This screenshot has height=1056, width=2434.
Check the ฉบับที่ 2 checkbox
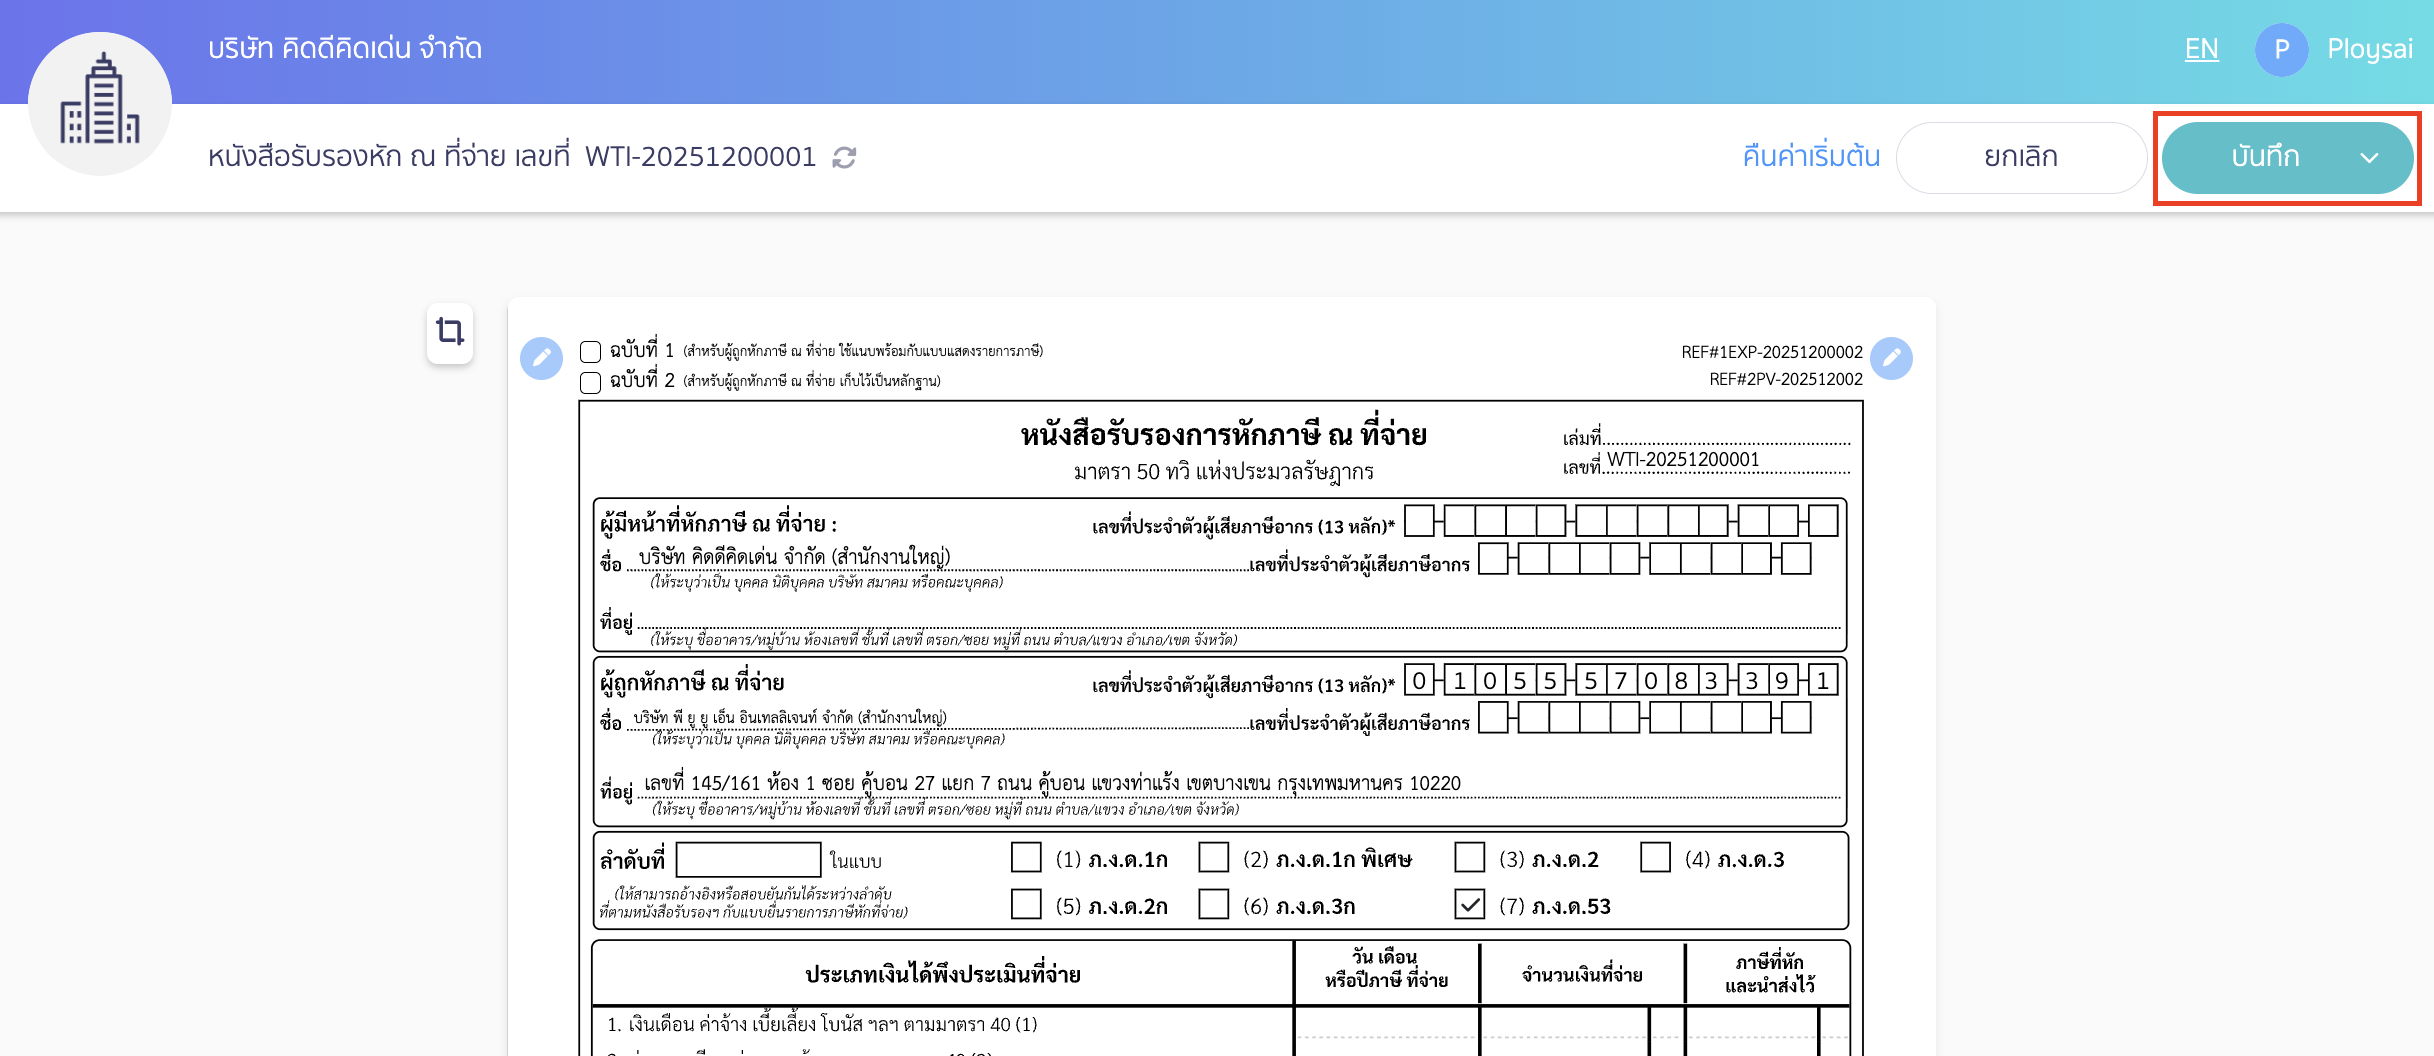pyautogui.click(x=589, y=381)
